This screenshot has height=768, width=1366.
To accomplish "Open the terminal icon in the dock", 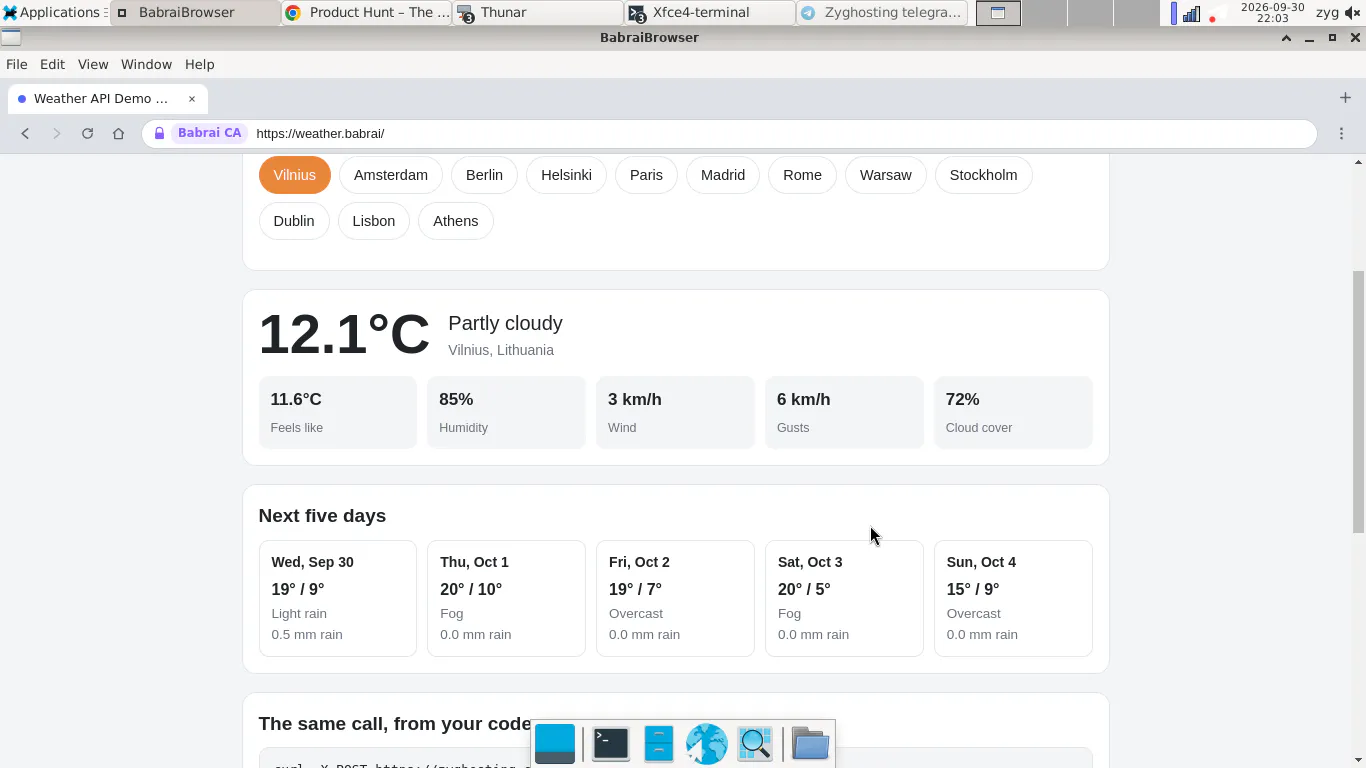I will pos(610,743).
